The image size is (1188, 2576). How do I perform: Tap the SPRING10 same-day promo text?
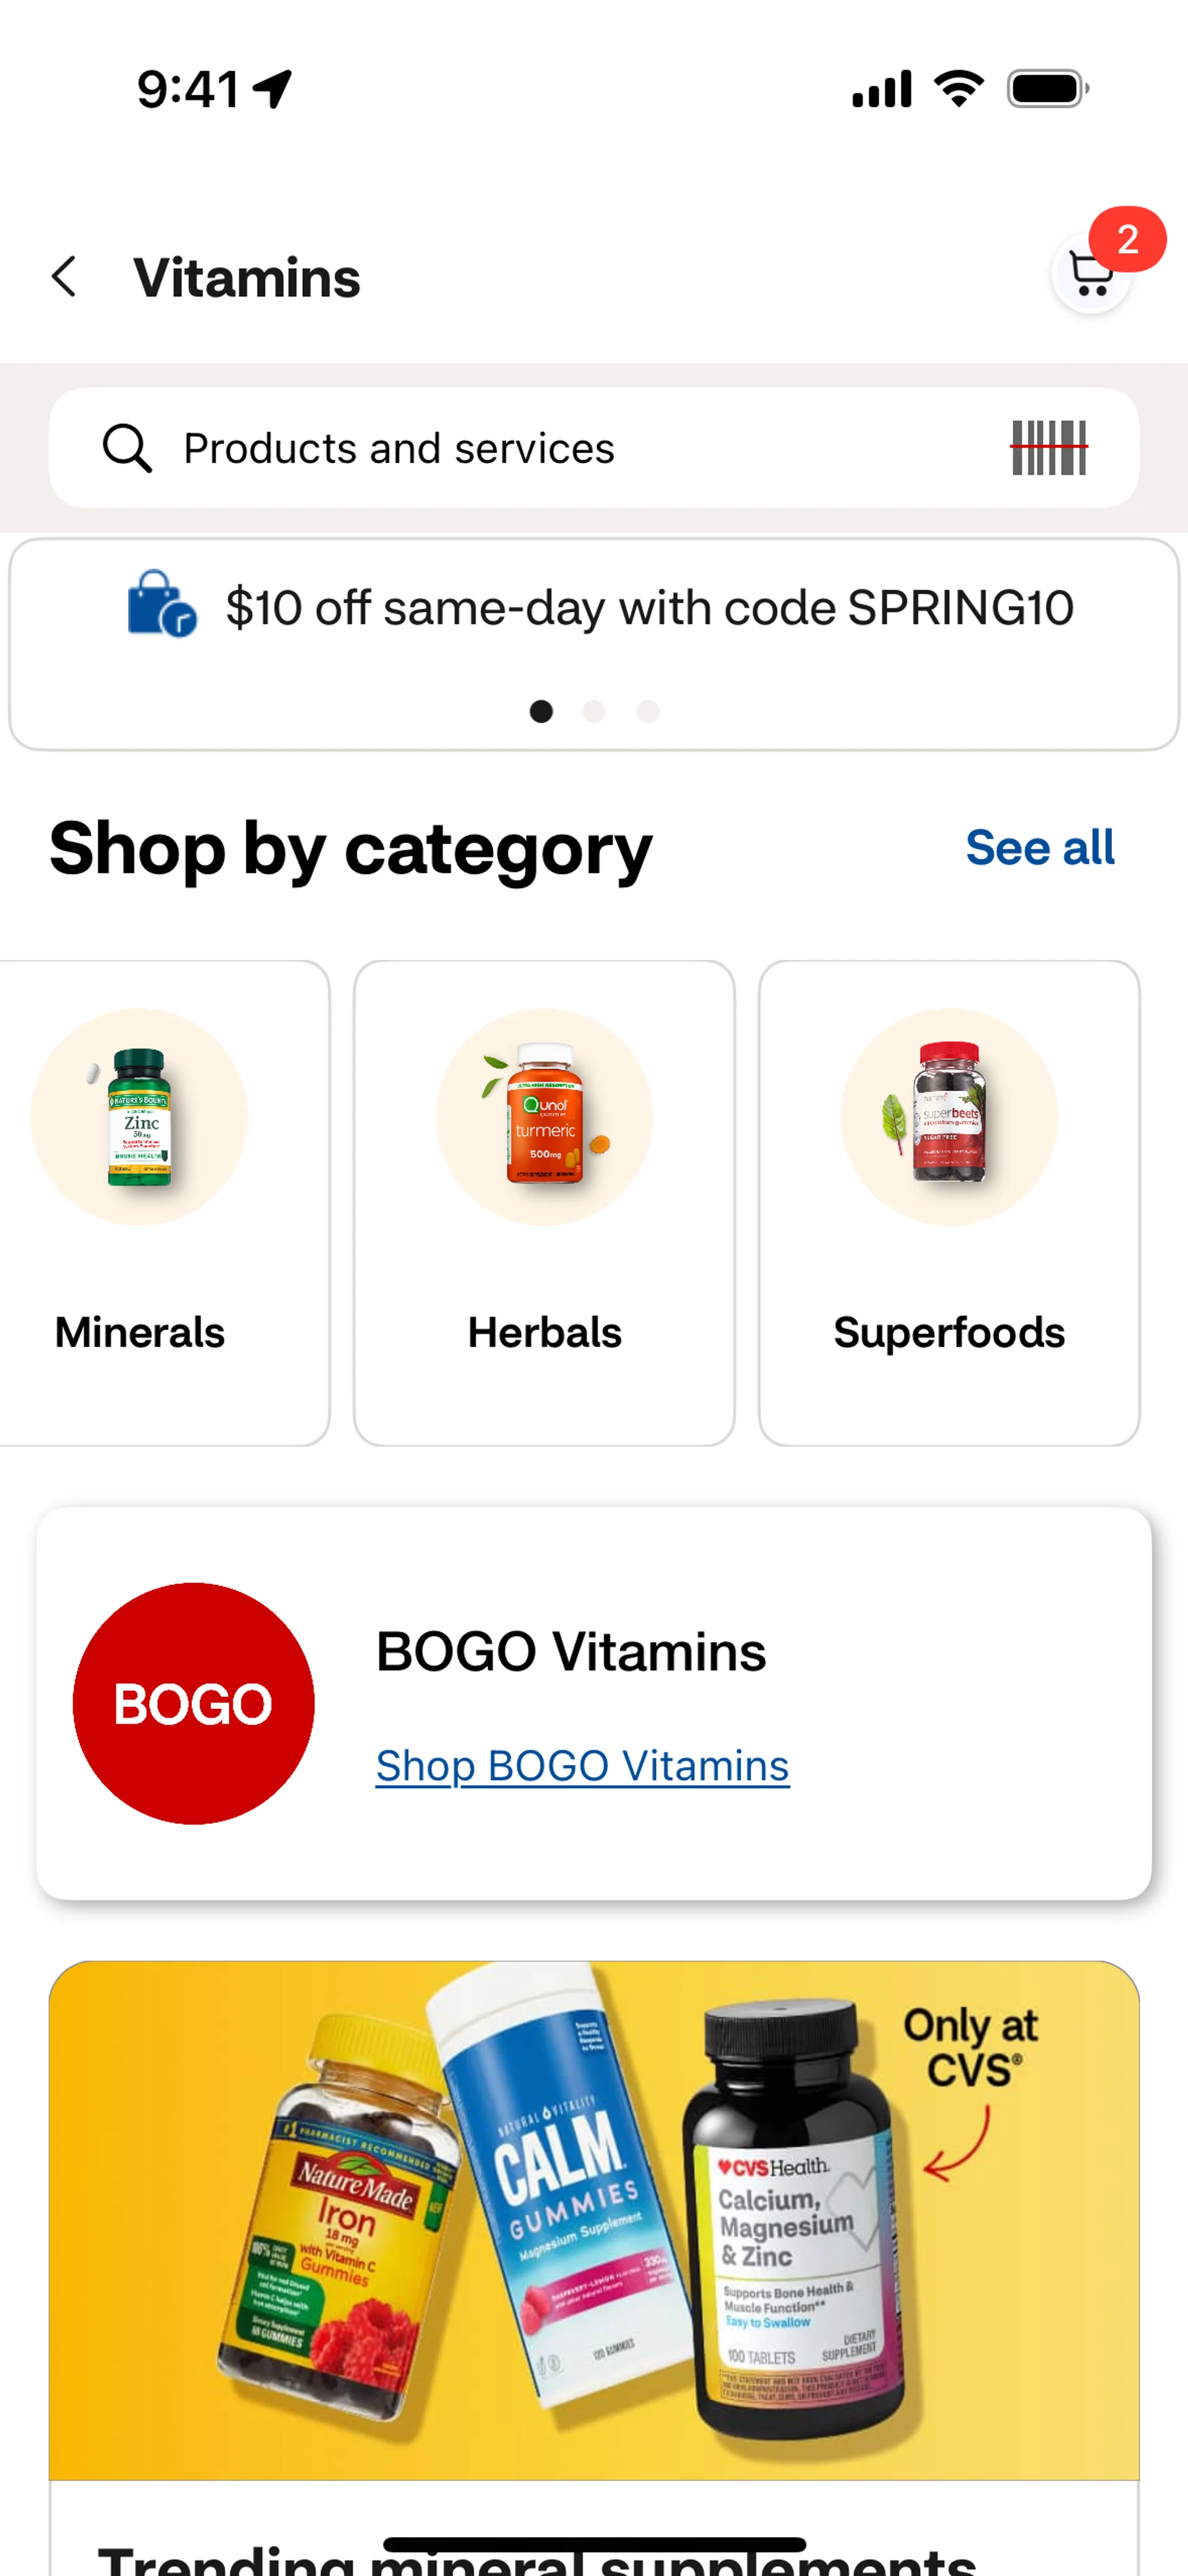[650, 607]
